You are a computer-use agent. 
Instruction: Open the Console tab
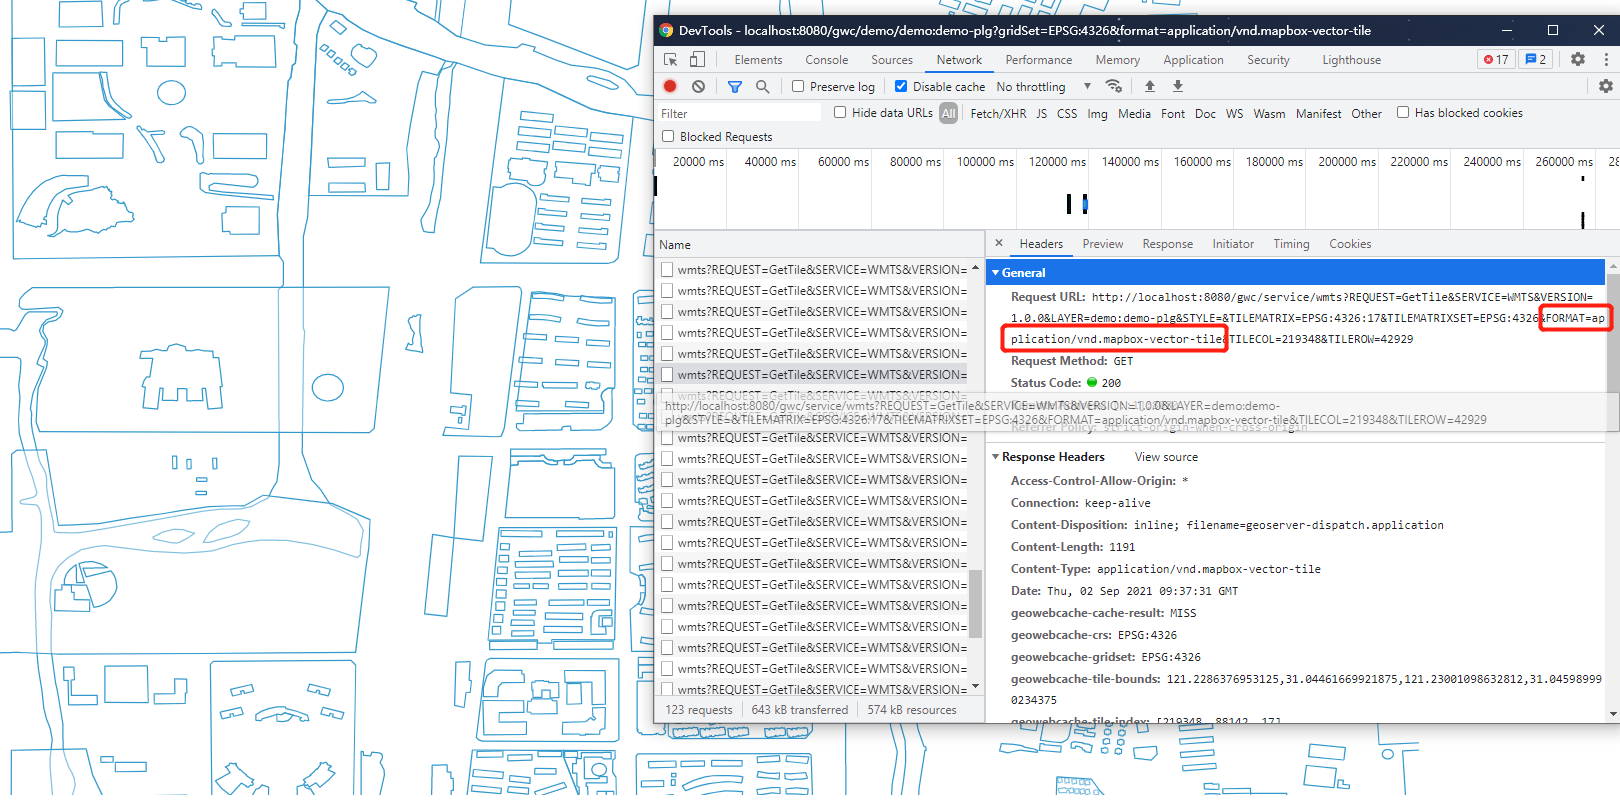tap(827, 60)
